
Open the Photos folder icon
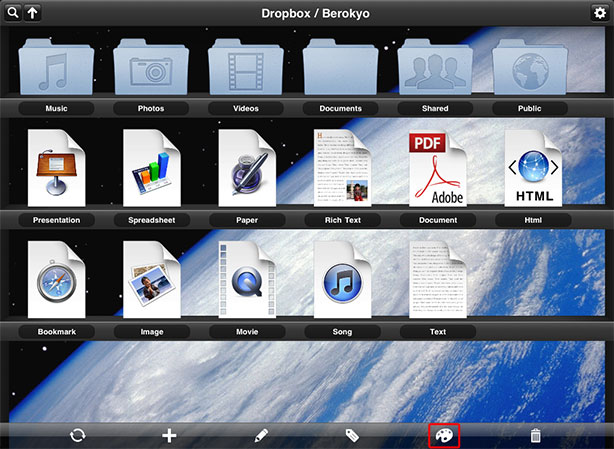click(151, 67)
